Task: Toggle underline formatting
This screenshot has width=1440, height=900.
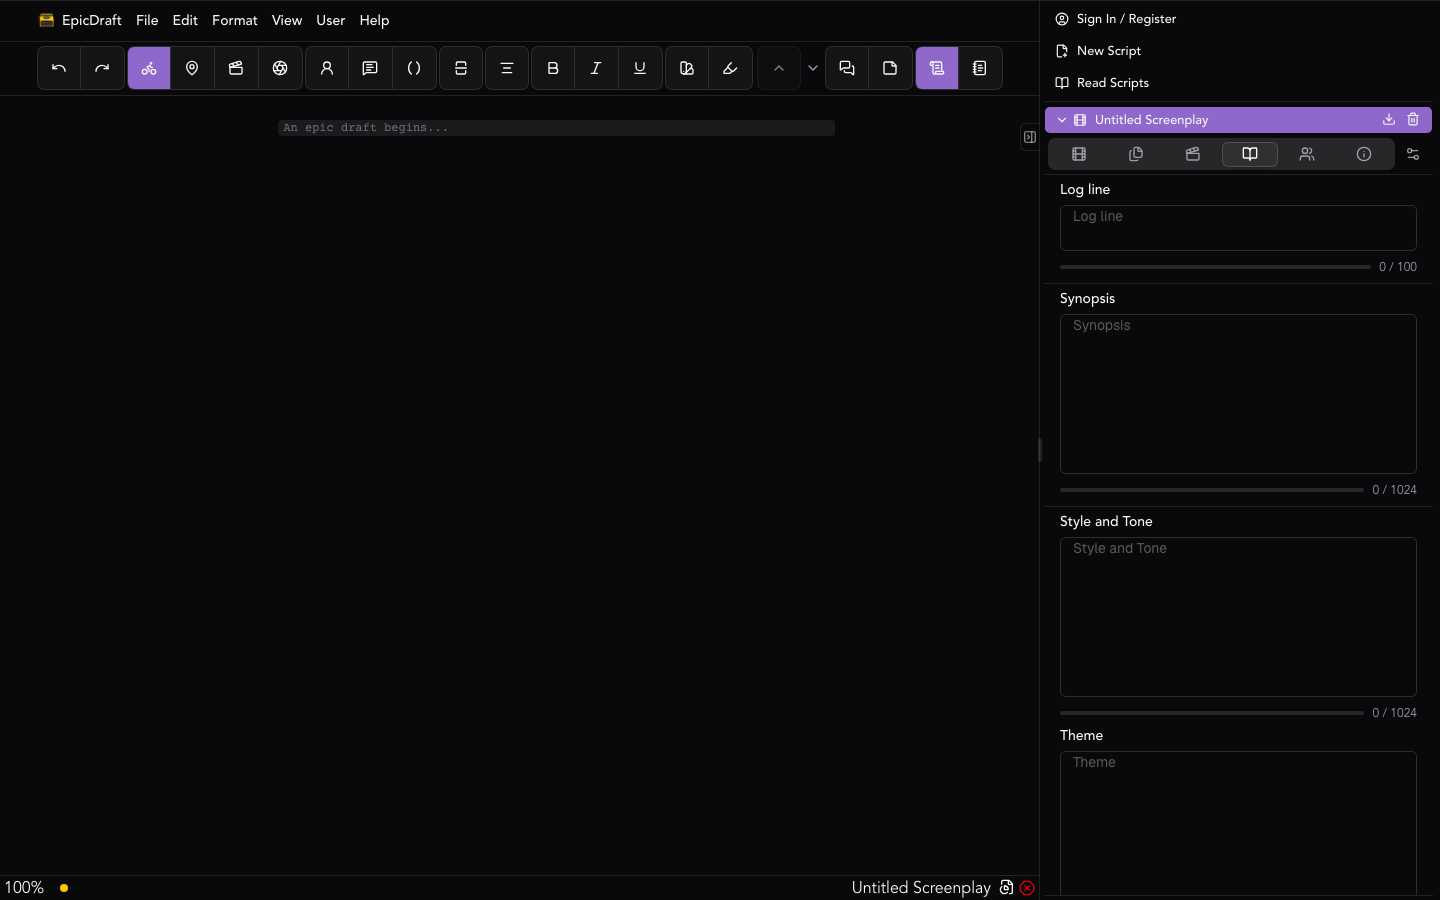Action: tap(640, 68)
